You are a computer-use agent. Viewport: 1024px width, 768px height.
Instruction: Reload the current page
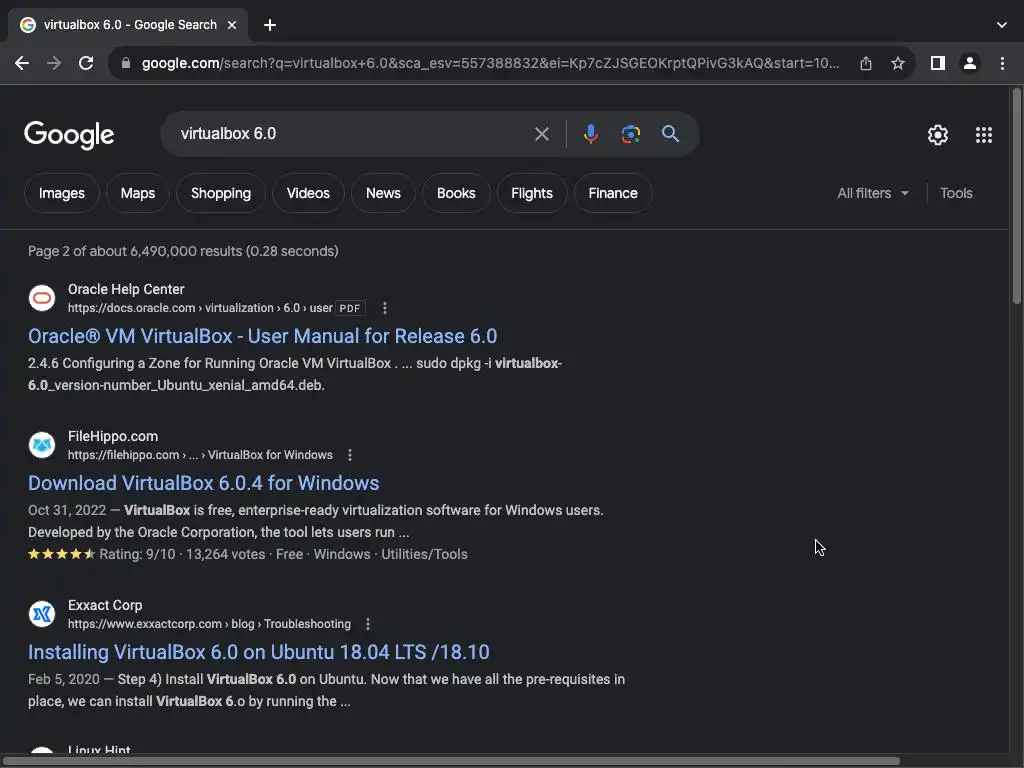[x=86, y=63]
